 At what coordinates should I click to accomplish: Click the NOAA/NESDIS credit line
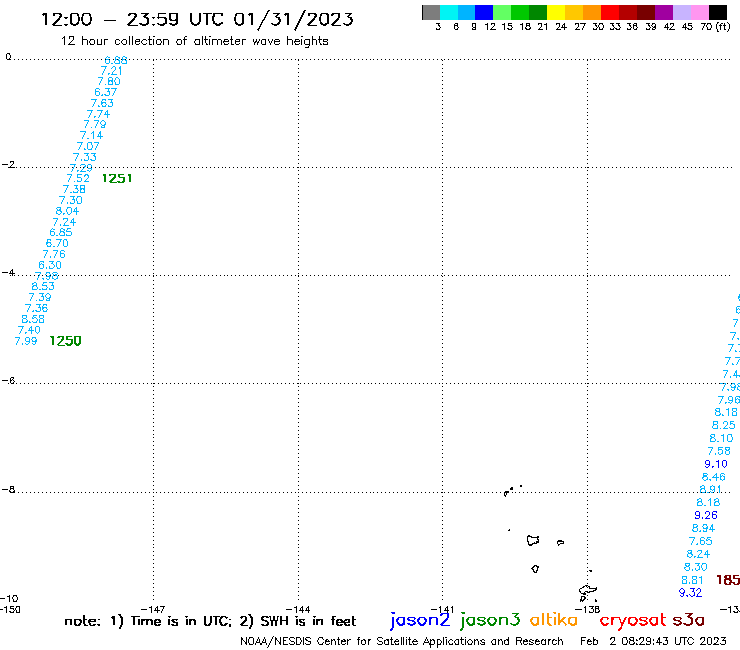(x=402, y=641)
